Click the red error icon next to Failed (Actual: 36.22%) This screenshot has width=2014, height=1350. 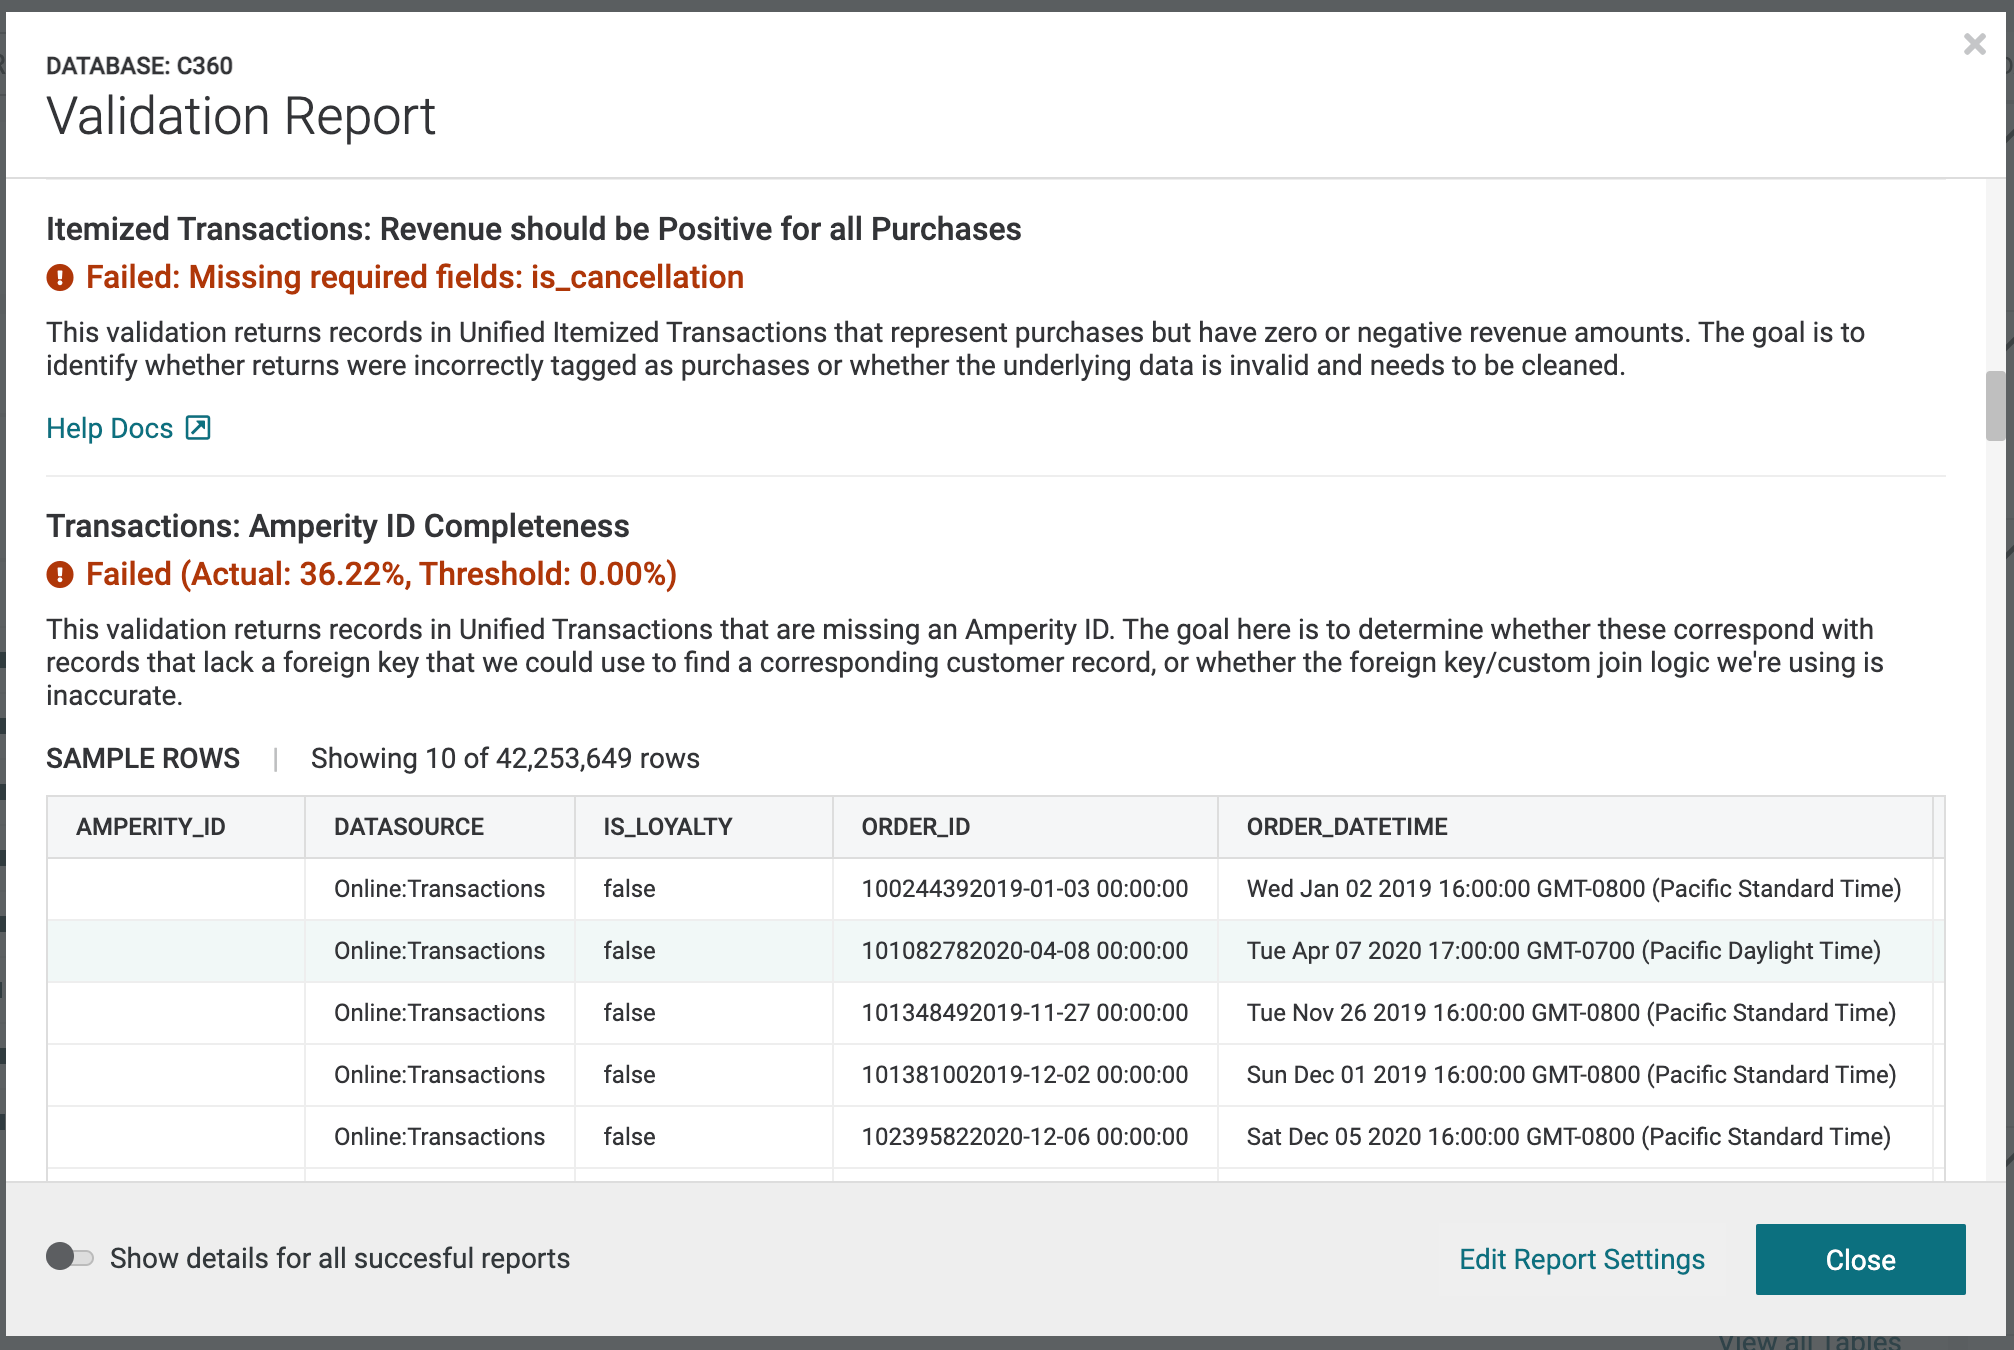60,575
